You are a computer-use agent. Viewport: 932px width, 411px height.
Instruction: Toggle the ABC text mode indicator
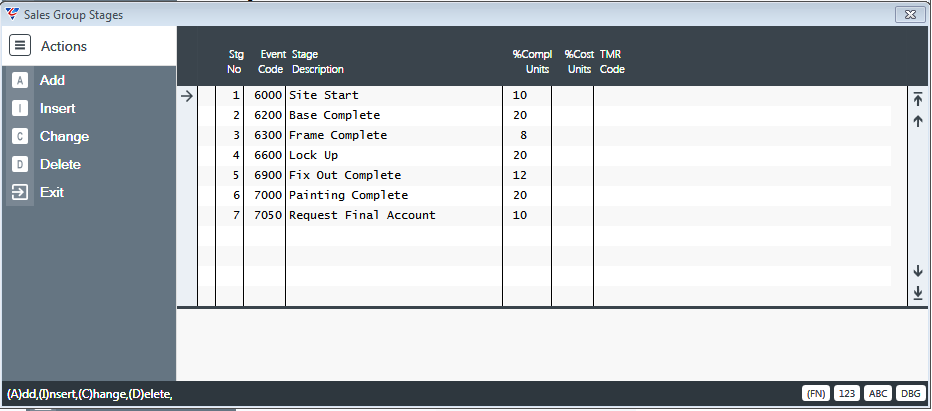click(877, 393)
